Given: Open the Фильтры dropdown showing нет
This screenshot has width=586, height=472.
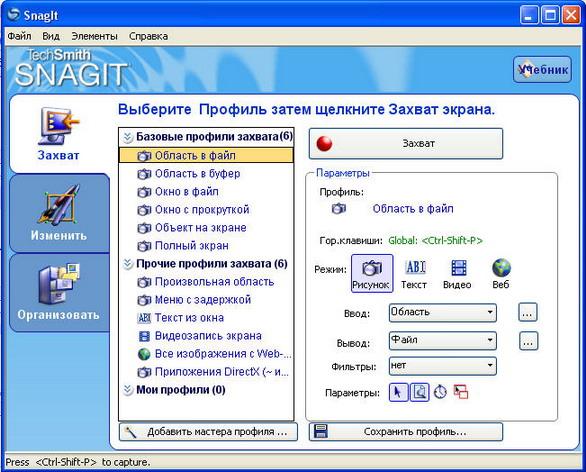Looking at the screenshot, I should click(x=442, y=366).
